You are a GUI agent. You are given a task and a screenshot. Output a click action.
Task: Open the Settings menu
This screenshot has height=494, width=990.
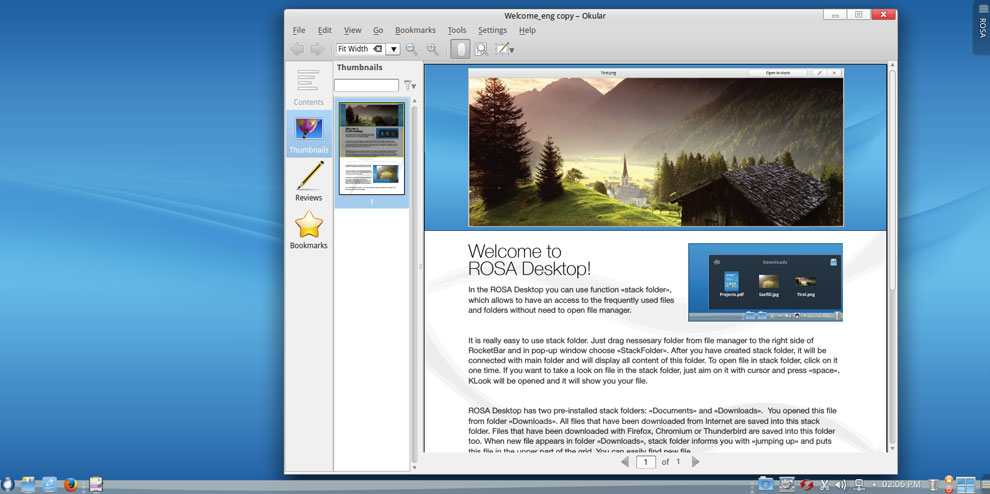(x=492, y=30)
